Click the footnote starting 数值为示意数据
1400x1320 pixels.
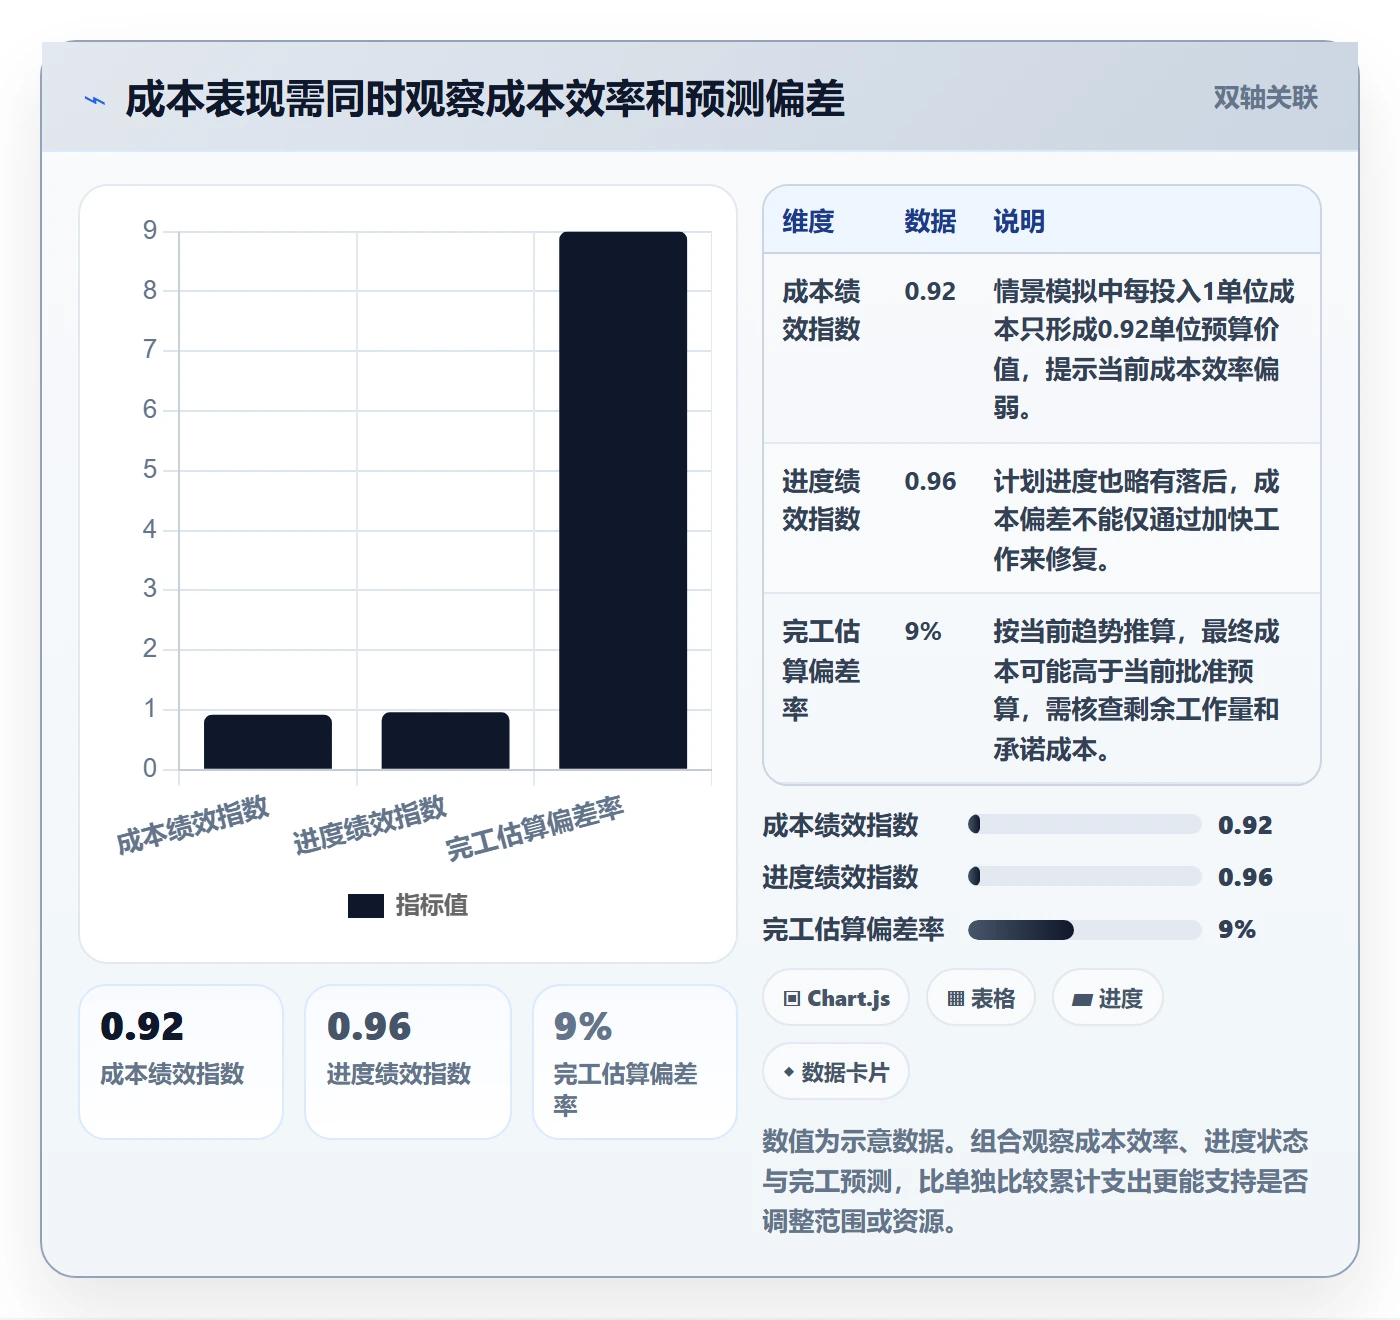(x=1035, y=1181)
